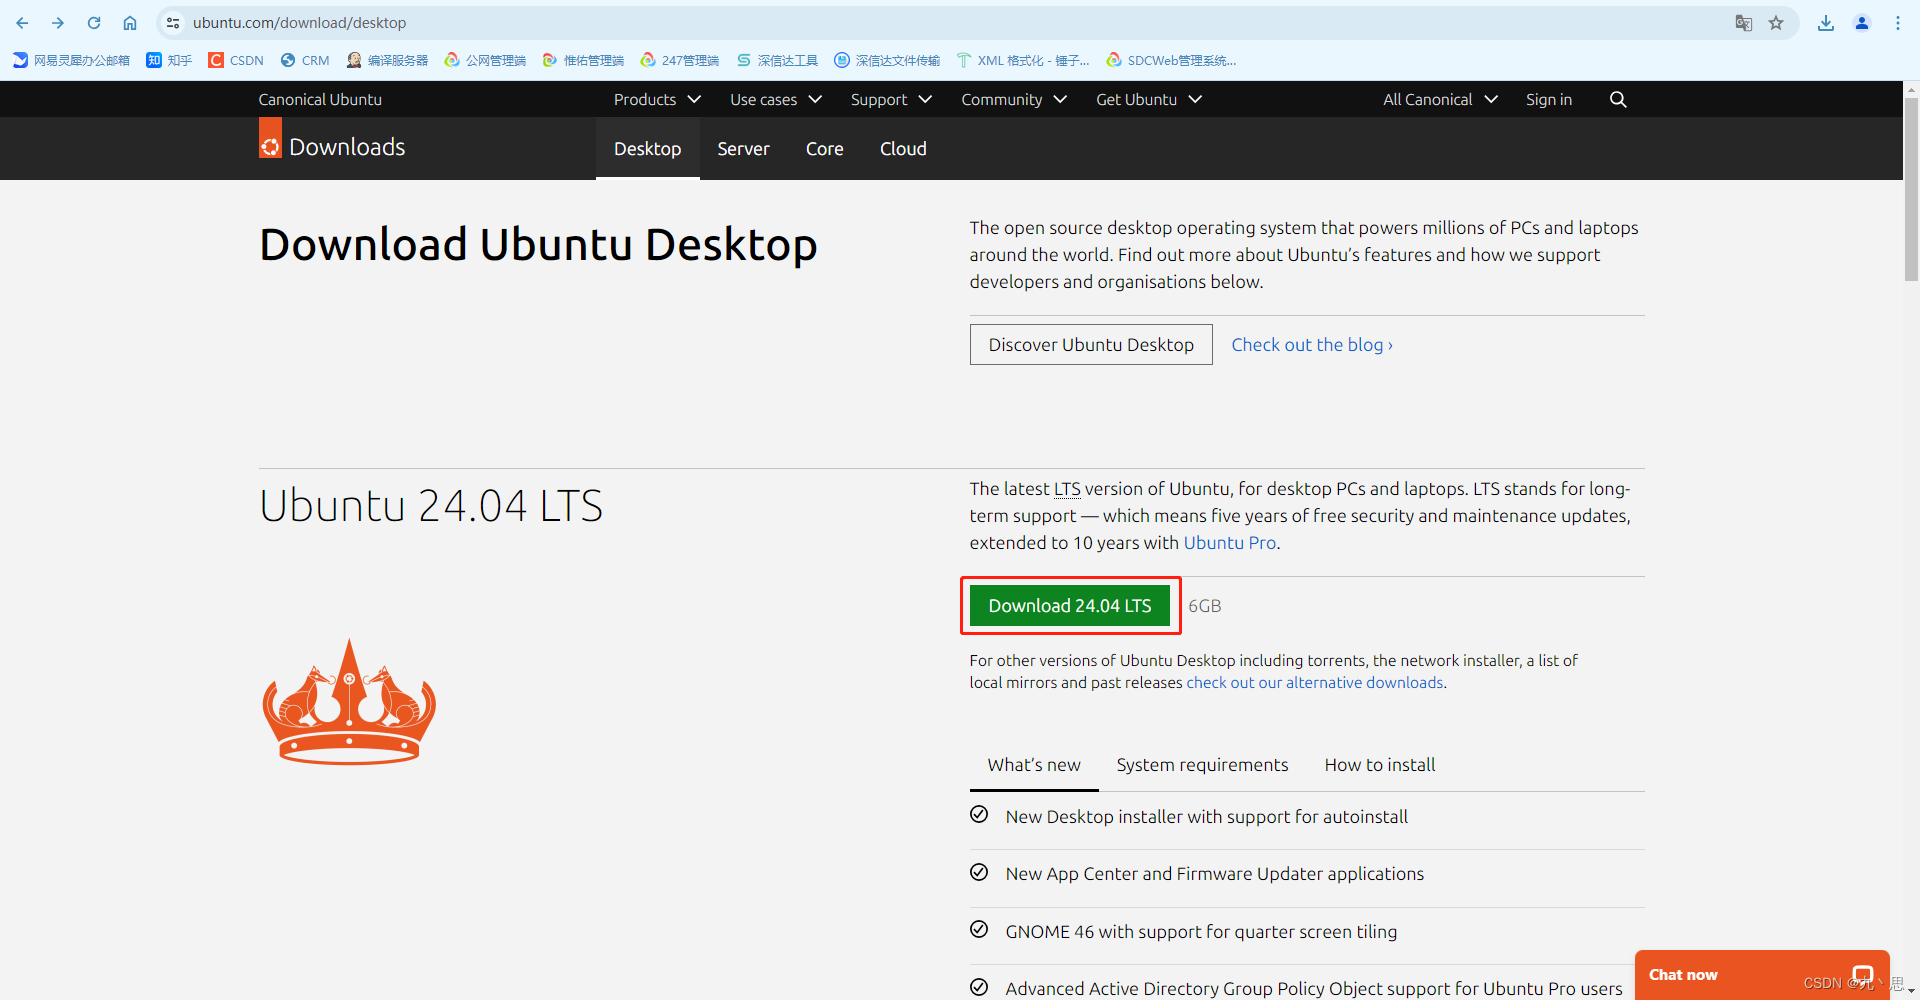Click 'New Desktop installer with support for autoinstall'

1207,817
